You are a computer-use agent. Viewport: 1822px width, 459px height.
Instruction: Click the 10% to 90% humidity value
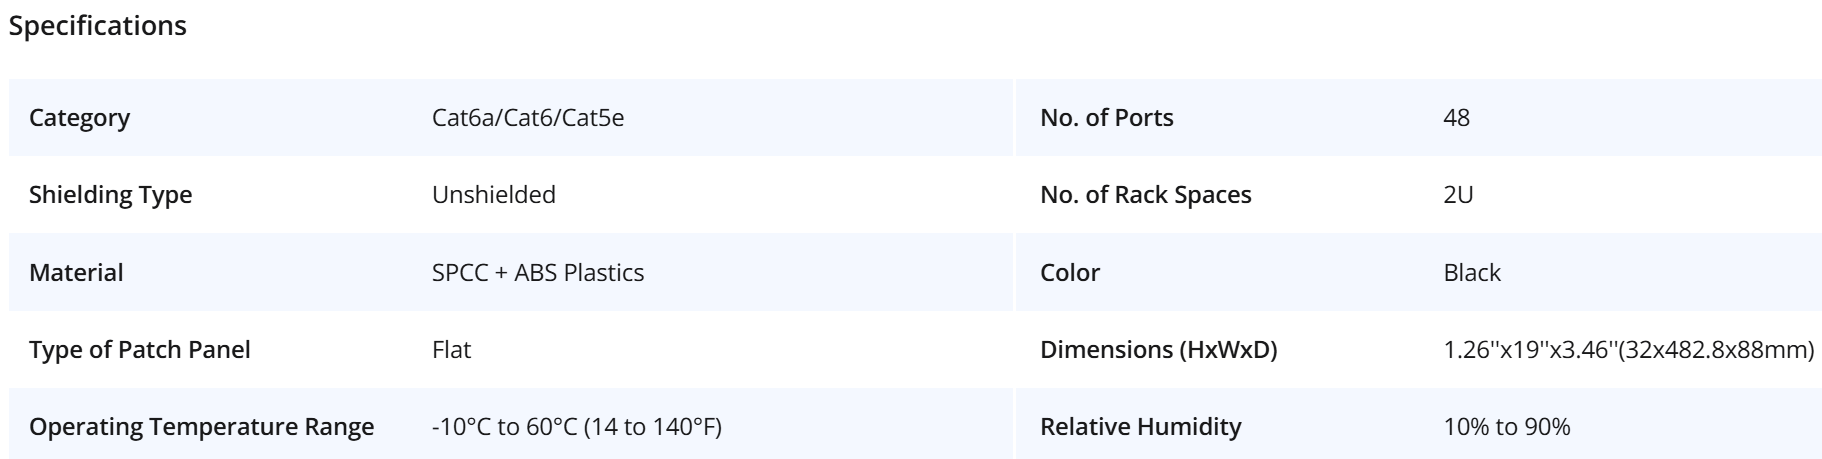(x=1507, y=427)
